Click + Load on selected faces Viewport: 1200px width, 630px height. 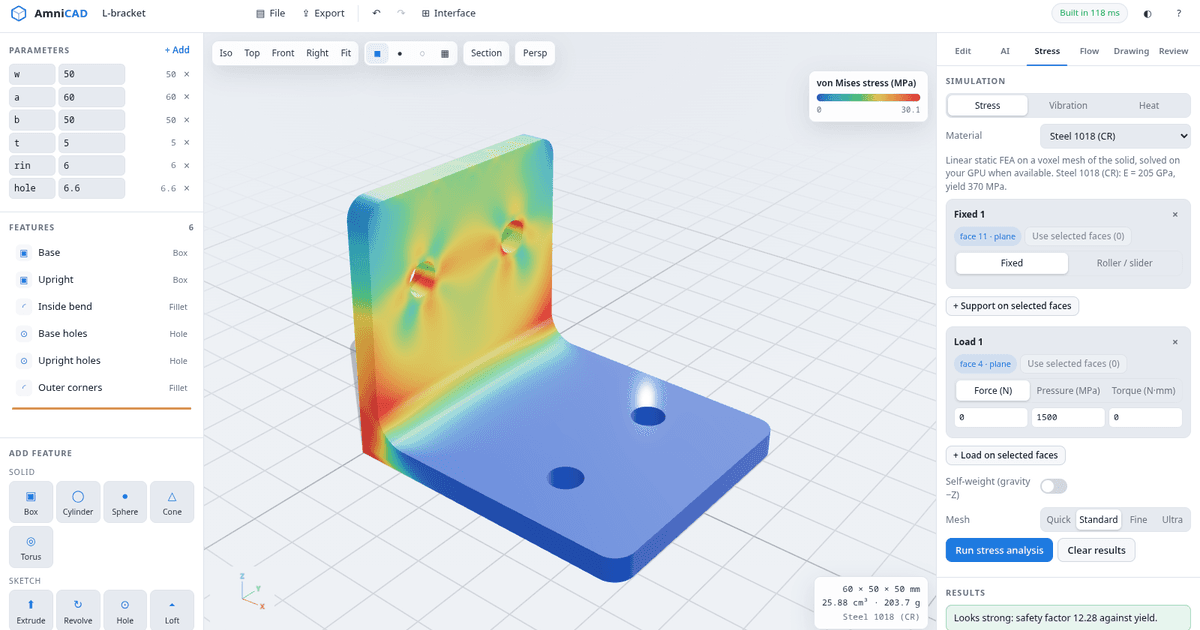tap(1005, 455)
